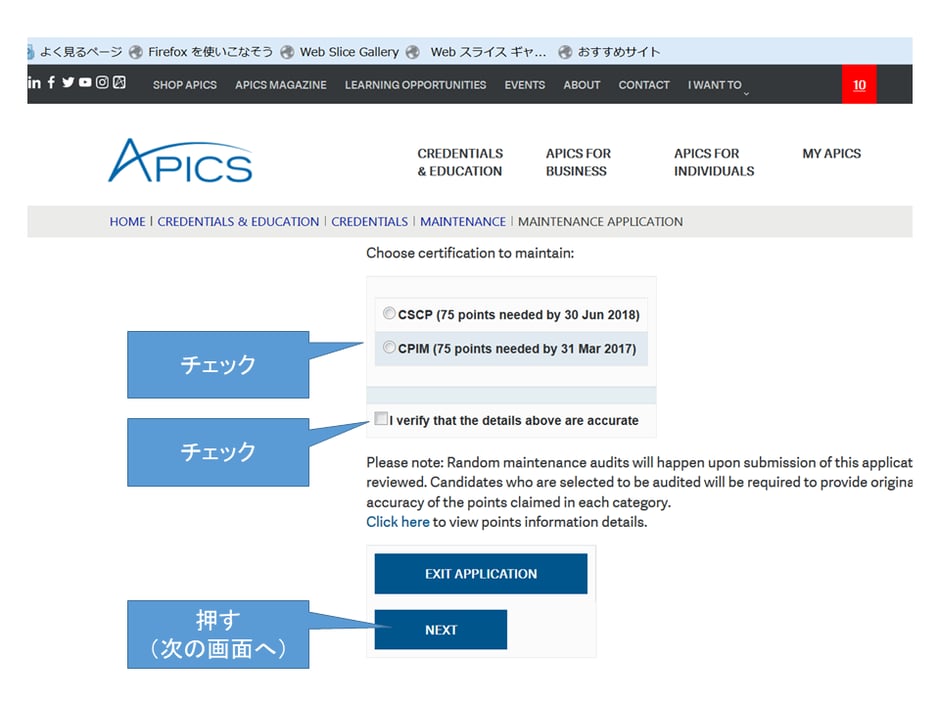
Task: Click the NEXT button
Action: click(x=441, y=629)
